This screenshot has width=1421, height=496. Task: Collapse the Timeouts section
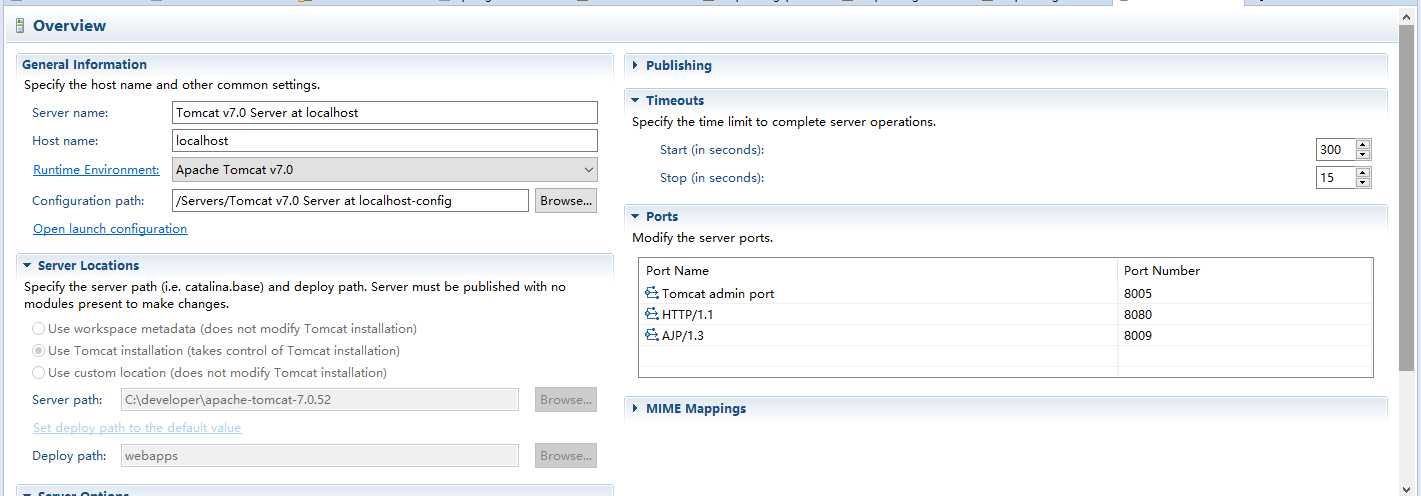tap(635, 100)
